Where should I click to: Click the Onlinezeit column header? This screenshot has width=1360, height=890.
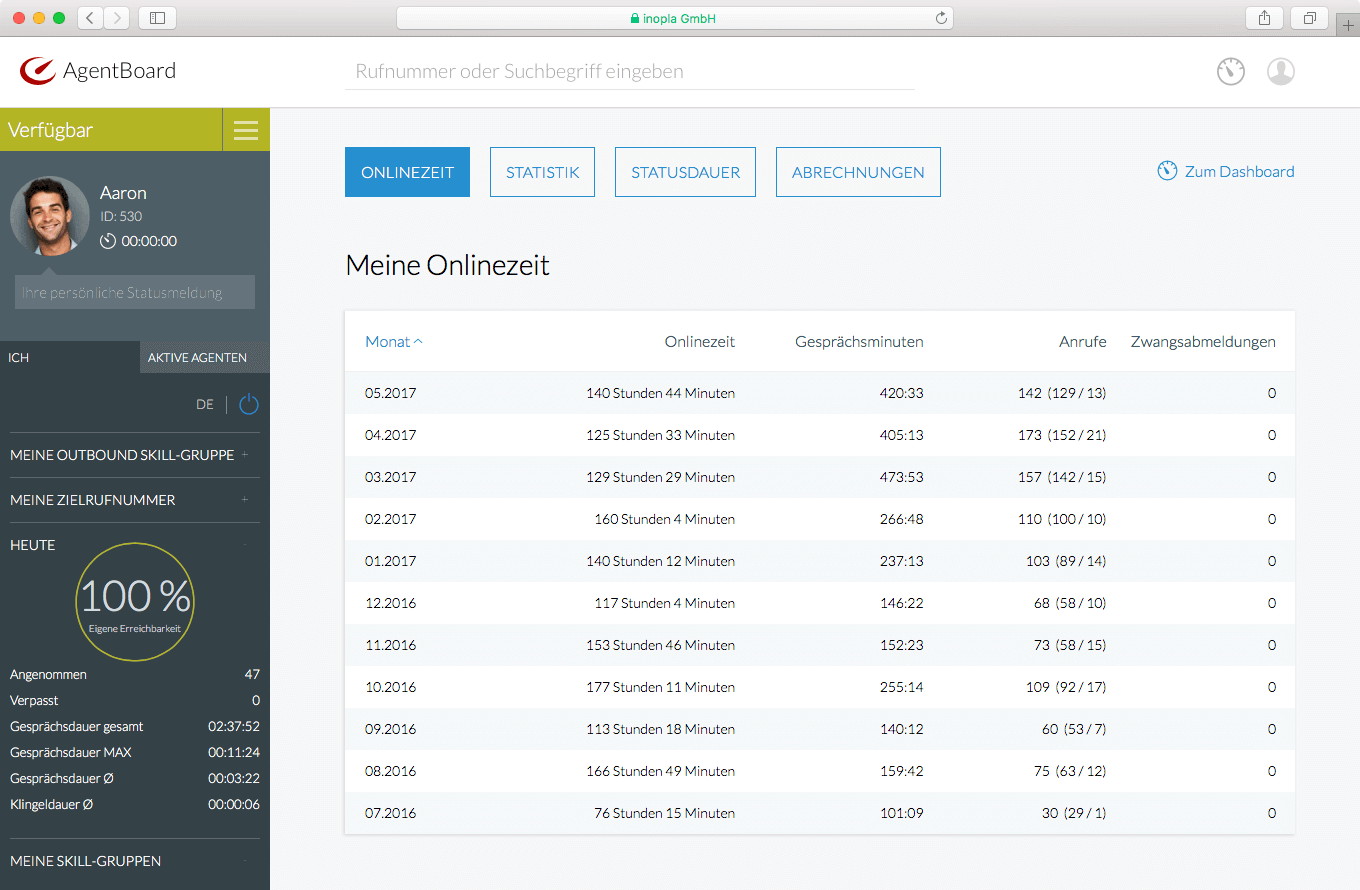(700, 341)
